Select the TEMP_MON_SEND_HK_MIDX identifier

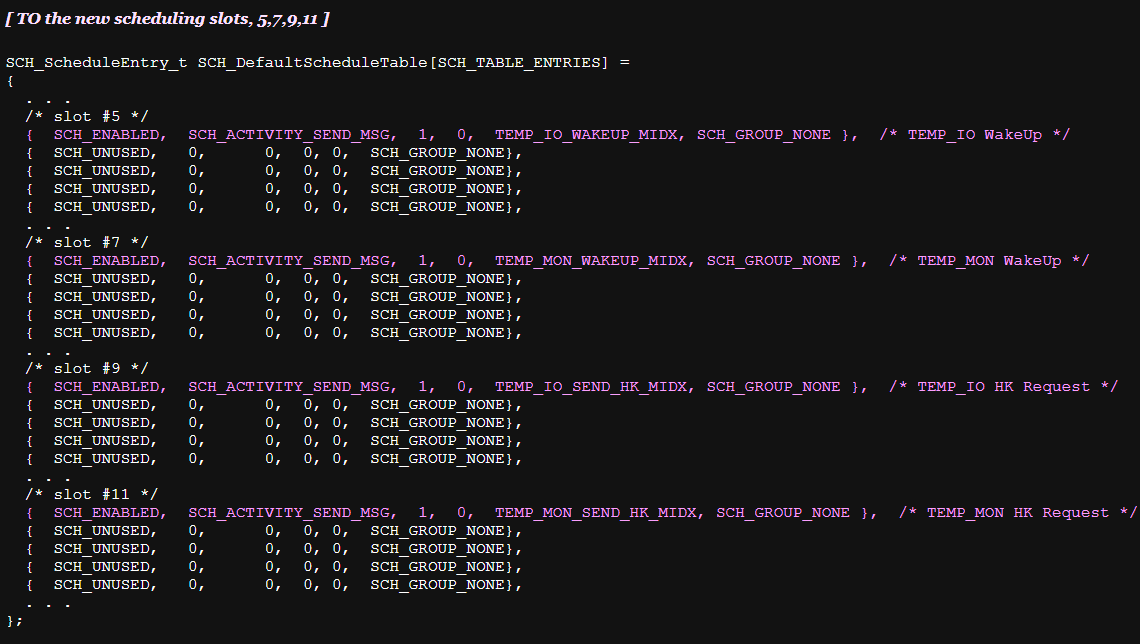click(596, 513)
